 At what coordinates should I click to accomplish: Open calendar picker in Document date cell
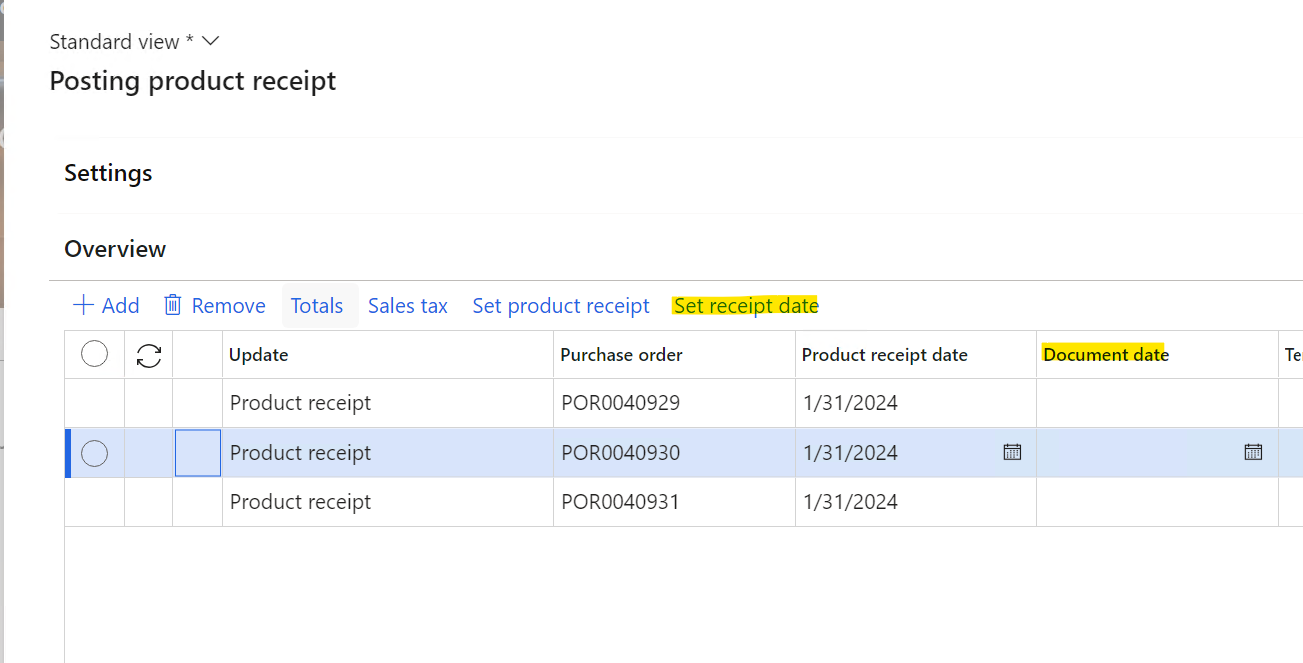point(1253,452)
